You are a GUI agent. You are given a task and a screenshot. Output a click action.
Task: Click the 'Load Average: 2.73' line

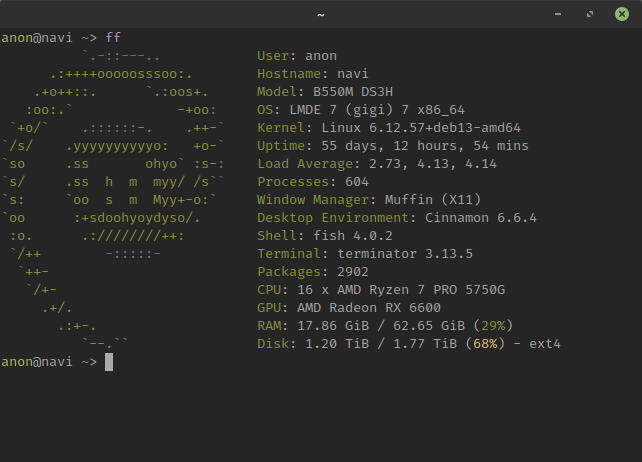377,164
